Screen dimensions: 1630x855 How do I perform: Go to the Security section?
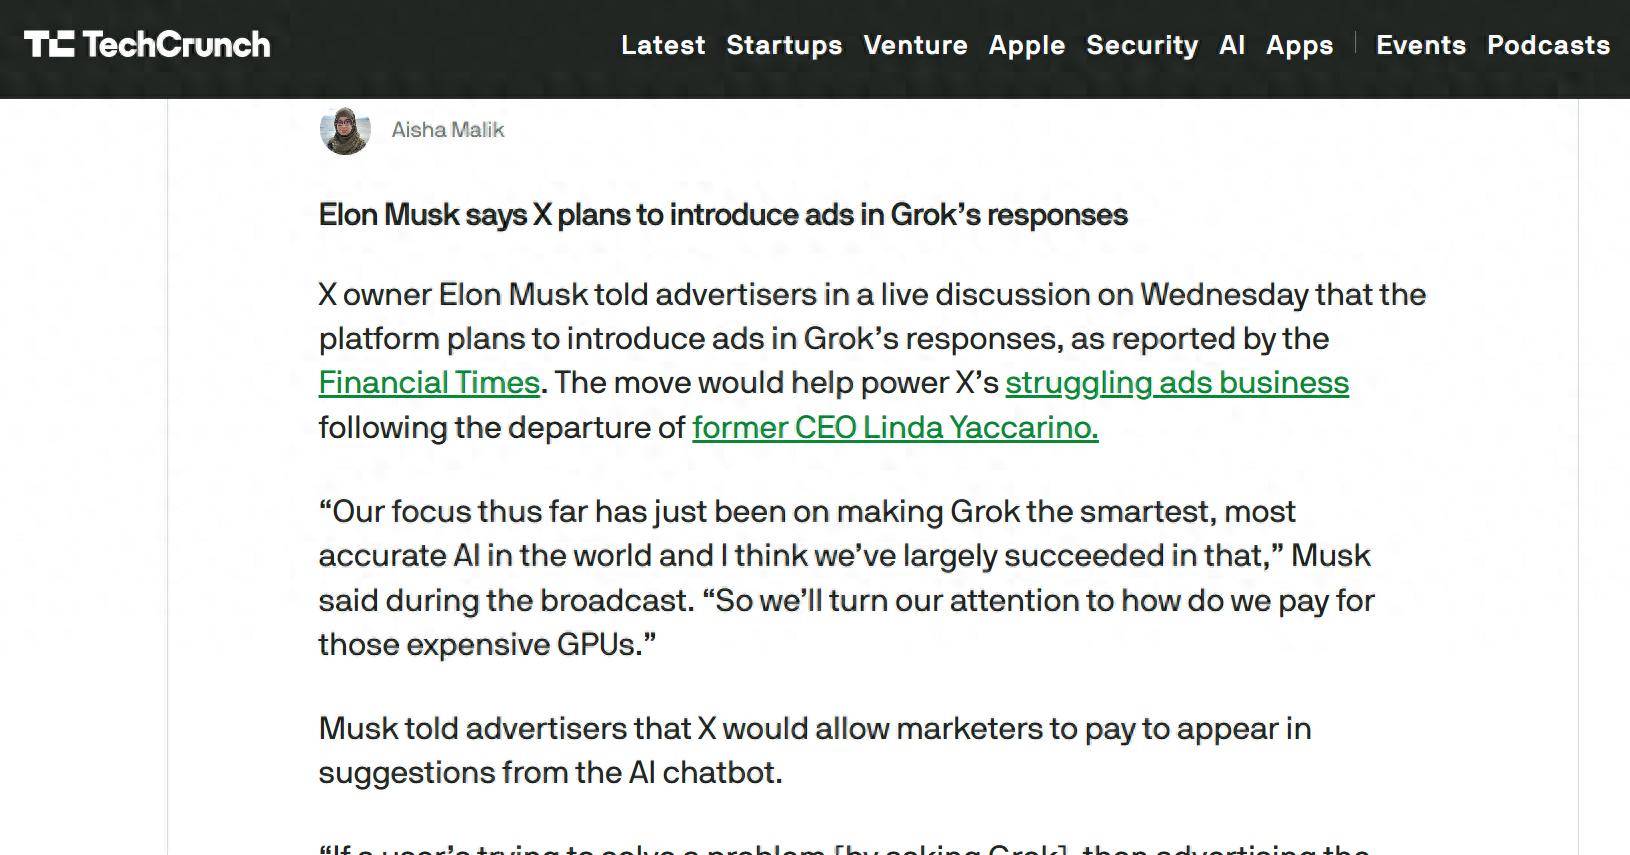[1142, 45]
